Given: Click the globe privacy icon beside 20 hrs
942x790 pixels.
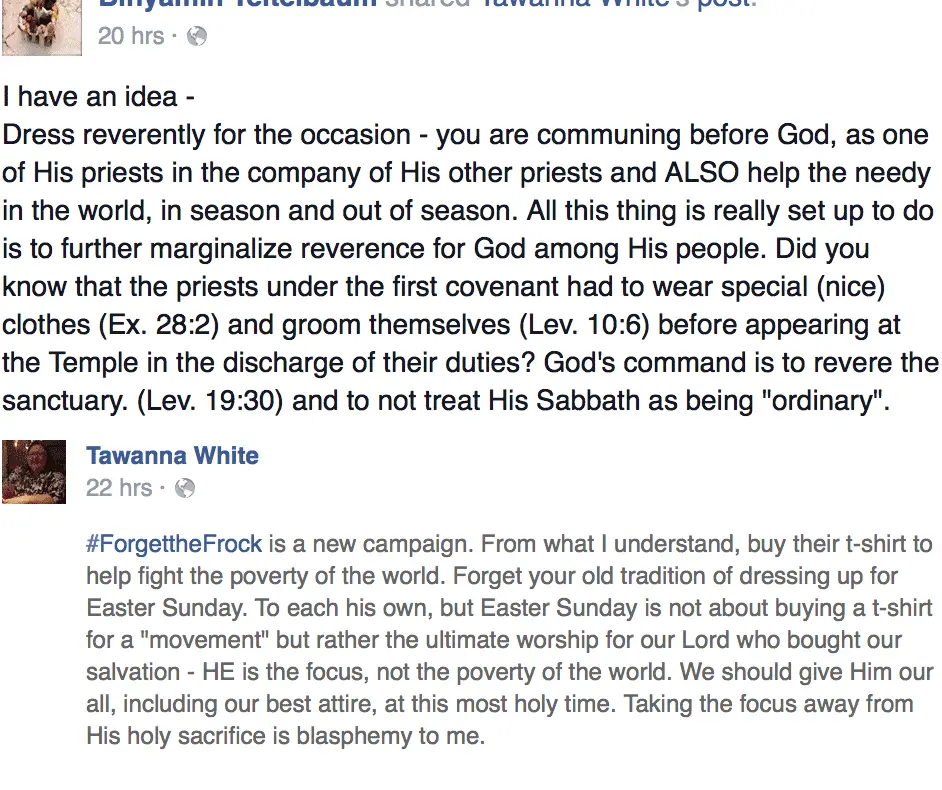Looking at the screenshot, I should coord(197,37).
